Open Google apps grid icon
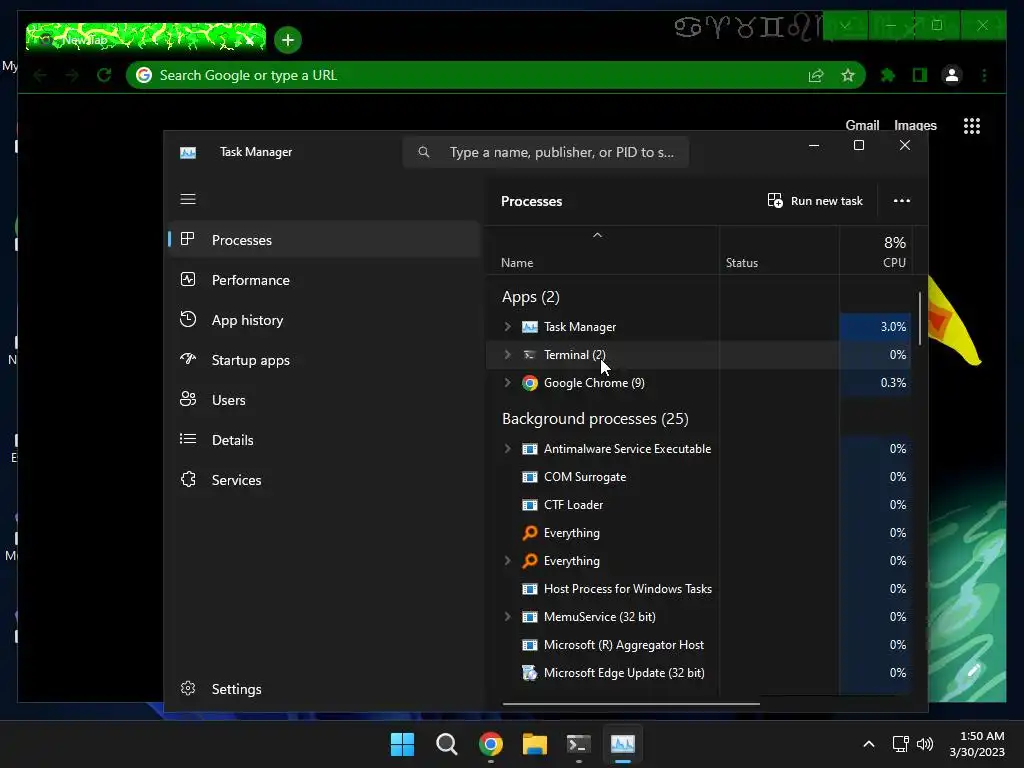The width and height of the screenshot is (1024, 768). point(972,126)
